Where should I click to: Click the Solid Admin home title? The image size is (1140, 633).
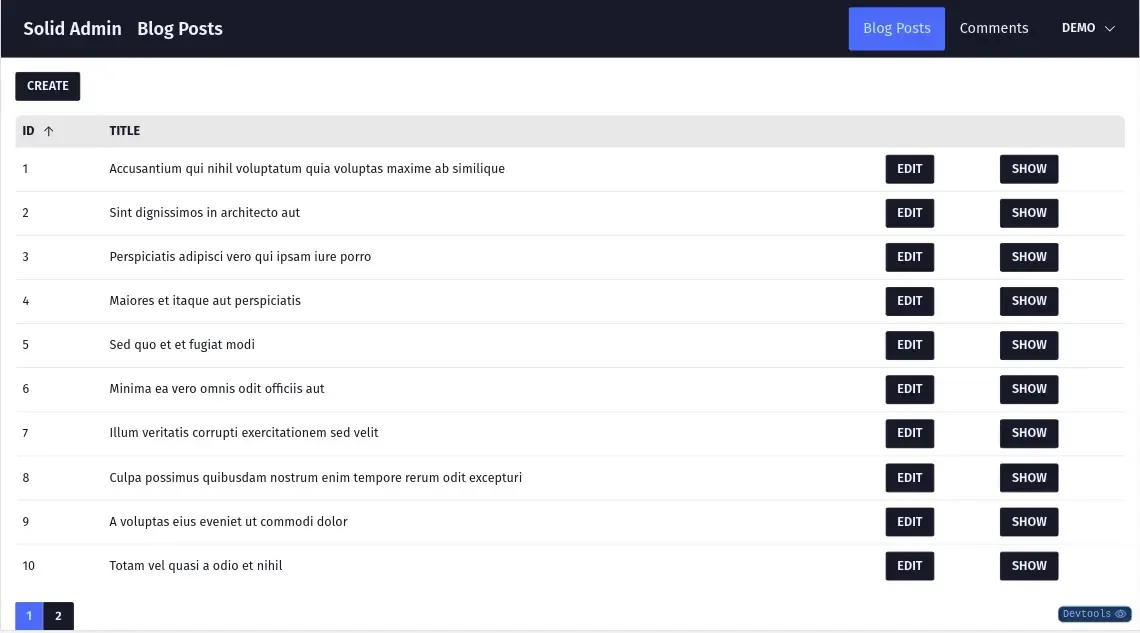(72, 28)
